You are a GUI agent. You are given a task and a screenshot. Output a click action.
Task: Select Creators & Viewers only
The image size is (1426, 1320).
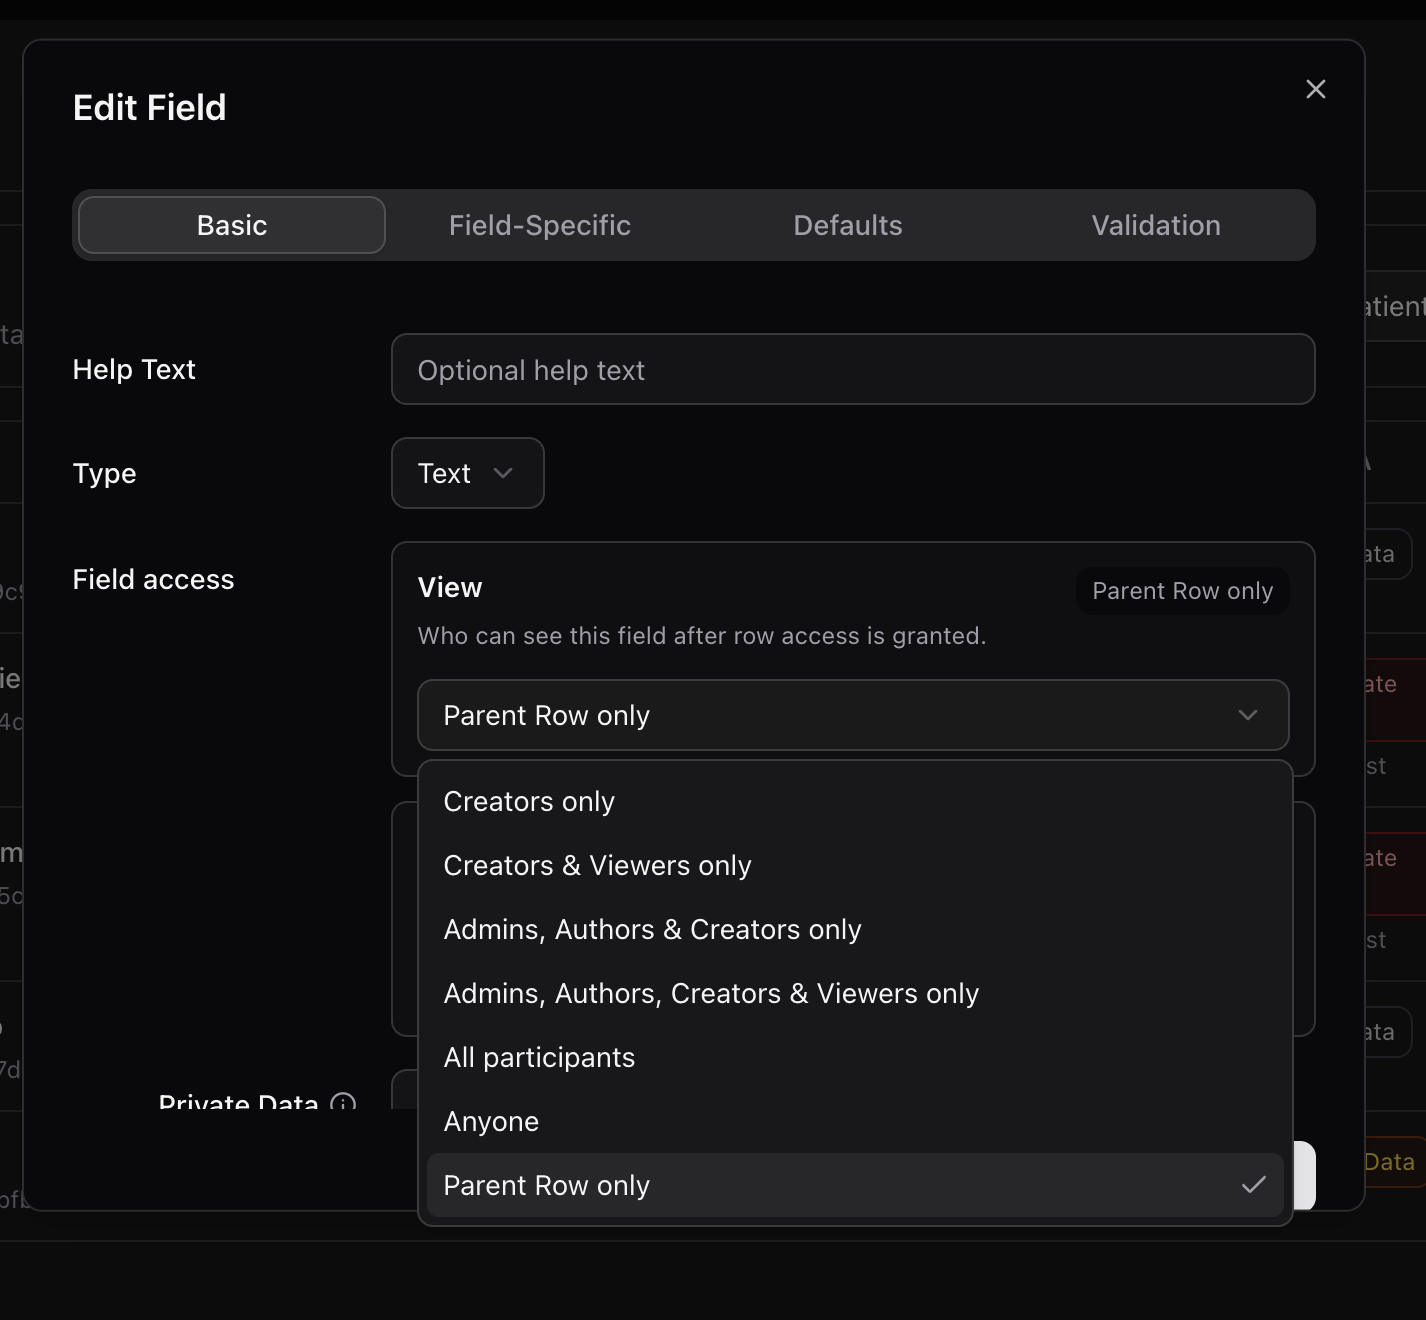pyautogui.click(x=855, y=866)
